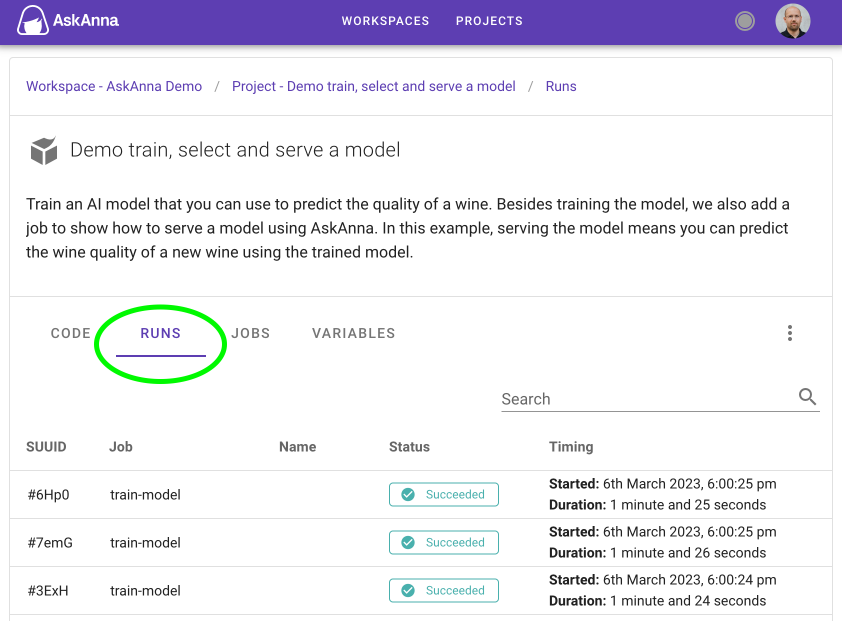Click the project cube icon
The image size is (842, 621).
[x=44, y=151]
